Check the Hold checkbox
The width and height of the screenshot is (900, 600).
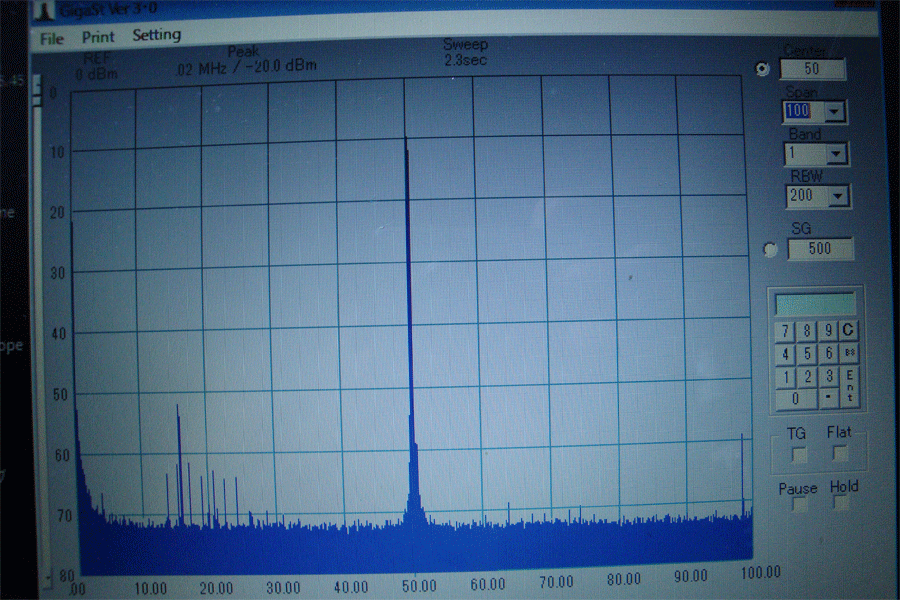841,503
